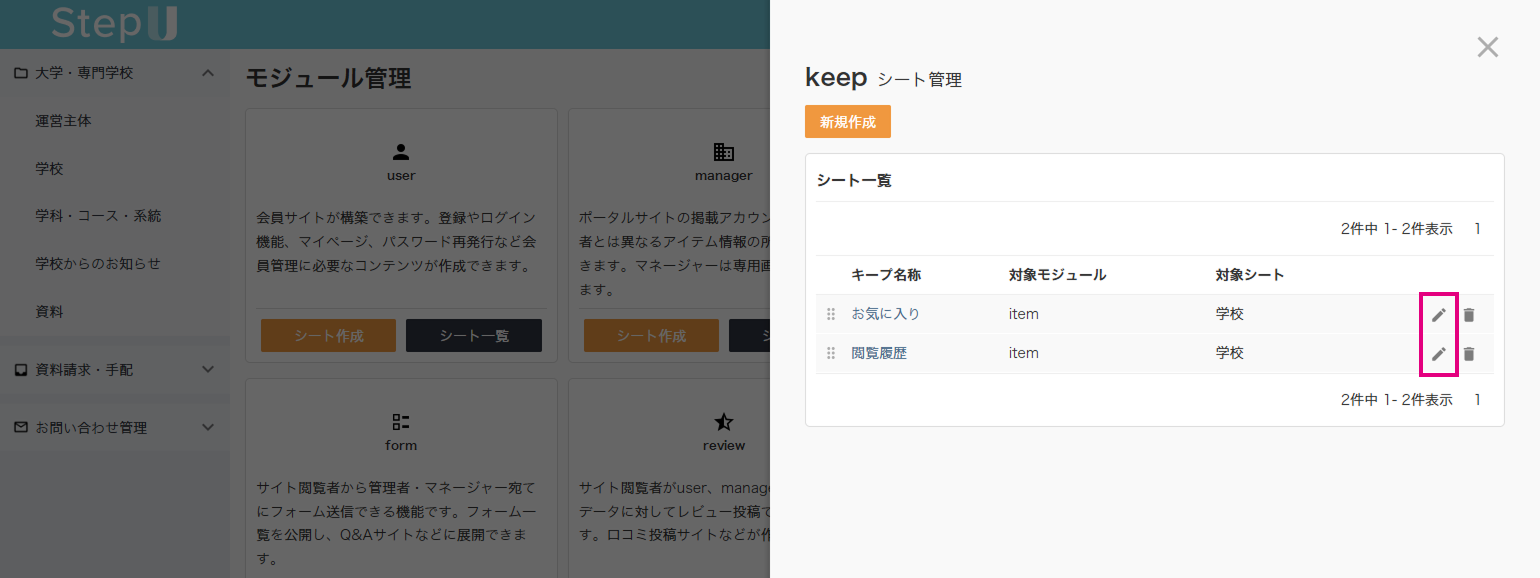Edit the お気に入り keep sheet

(x=1438, y=315)
